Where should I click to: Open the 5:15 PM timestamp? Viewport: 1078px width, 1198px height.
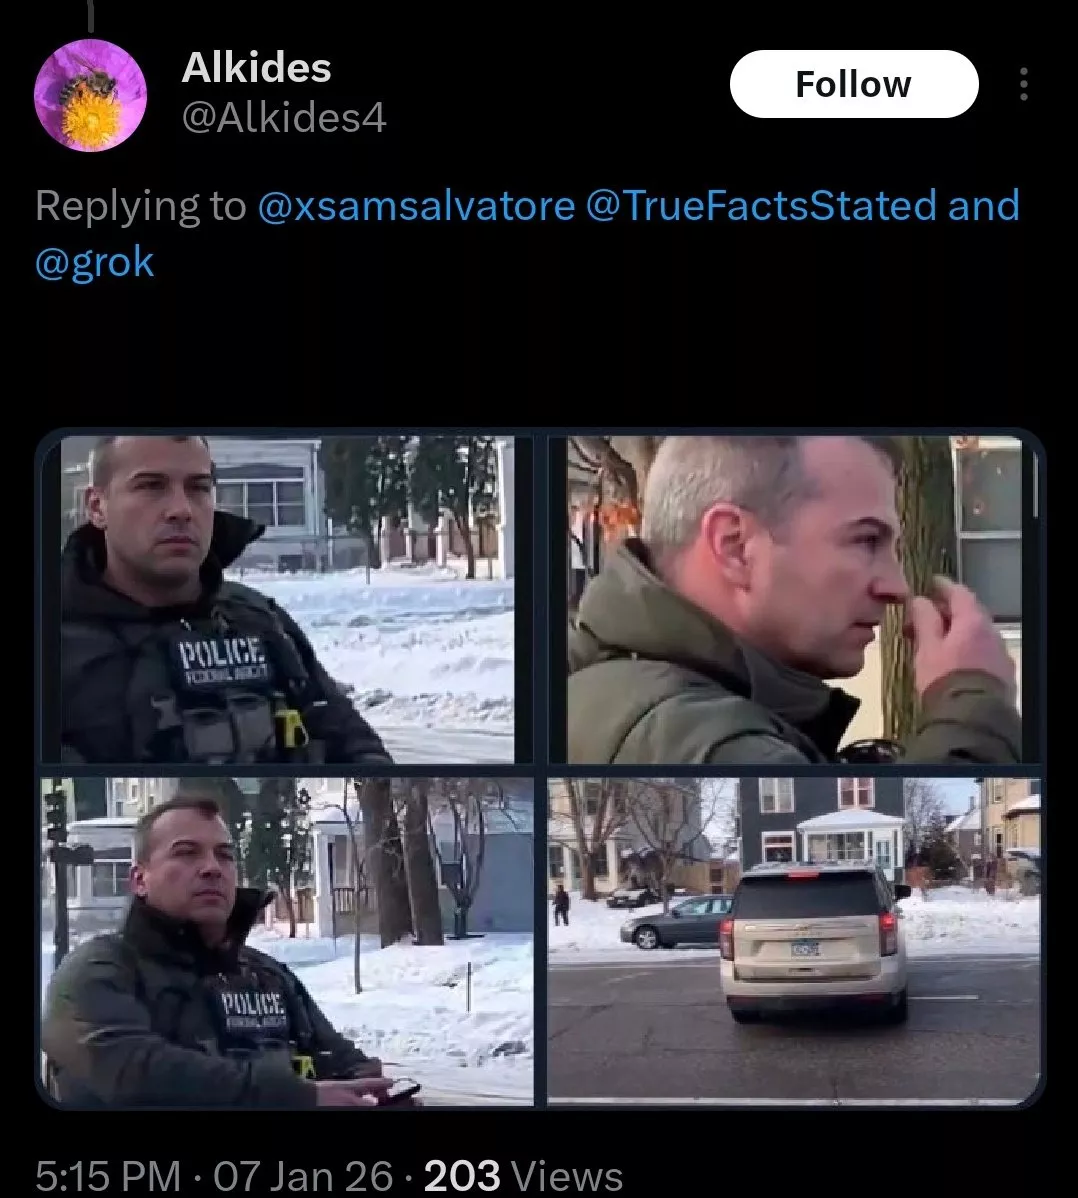(x=108, y=1175)
